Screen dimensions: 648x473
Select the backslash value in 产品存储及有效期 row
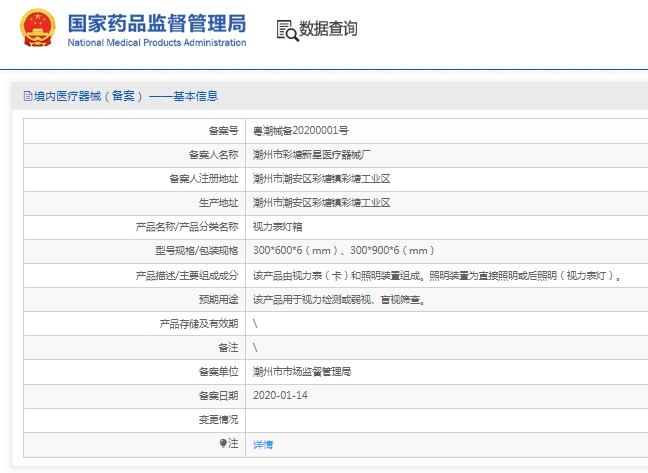pos(255,324)
